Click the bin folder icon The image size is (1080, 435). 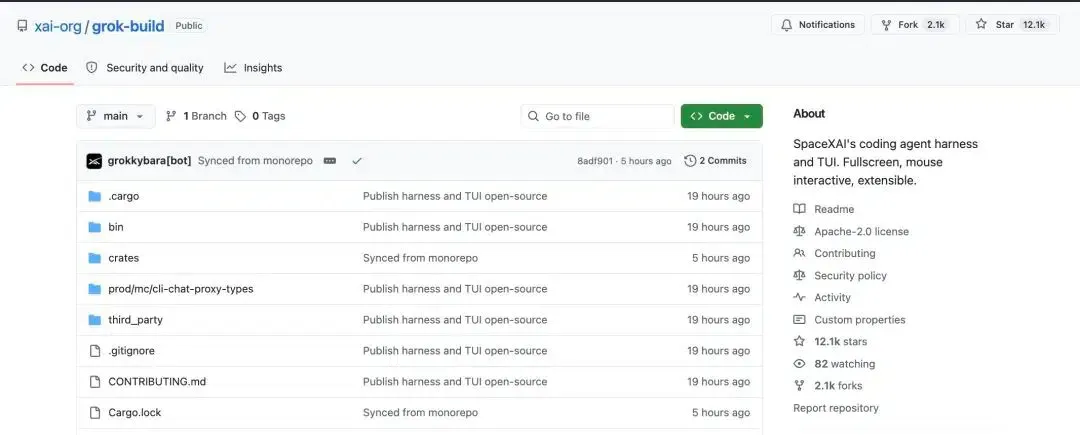point(95,227)
